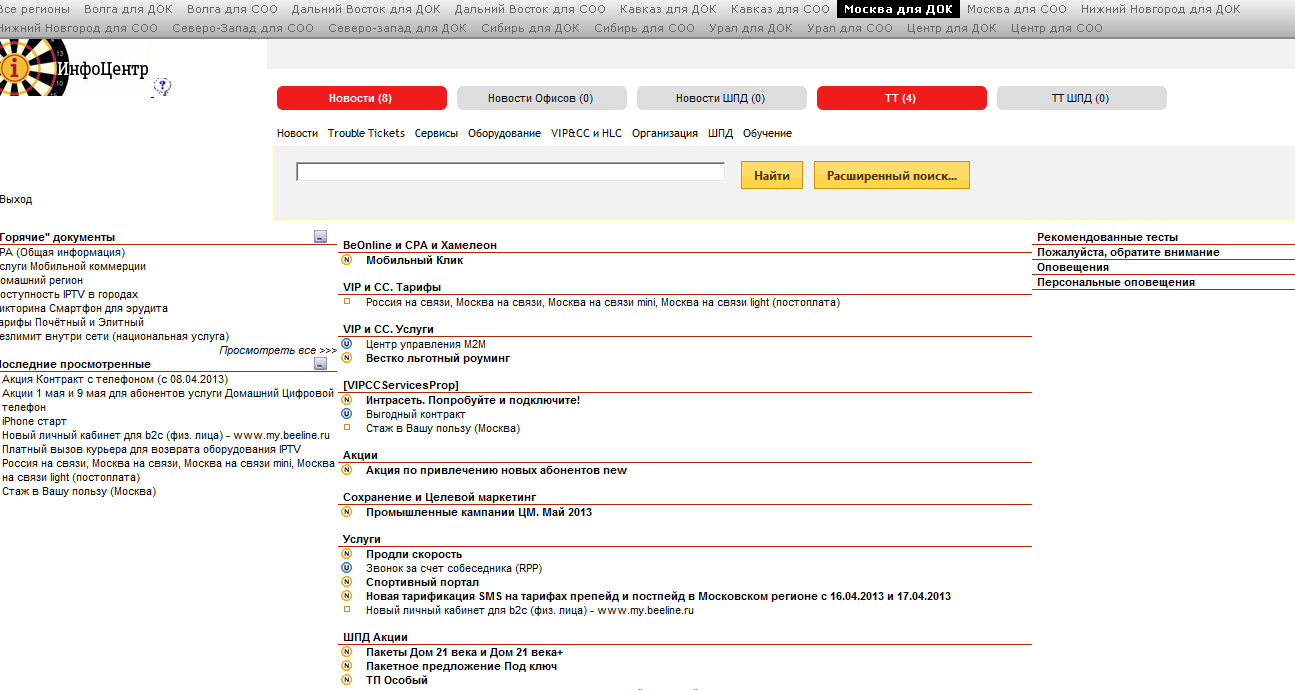1295x690 pixels.
Task: Open the Trouble Tickets menu
Action: (366, 133)
